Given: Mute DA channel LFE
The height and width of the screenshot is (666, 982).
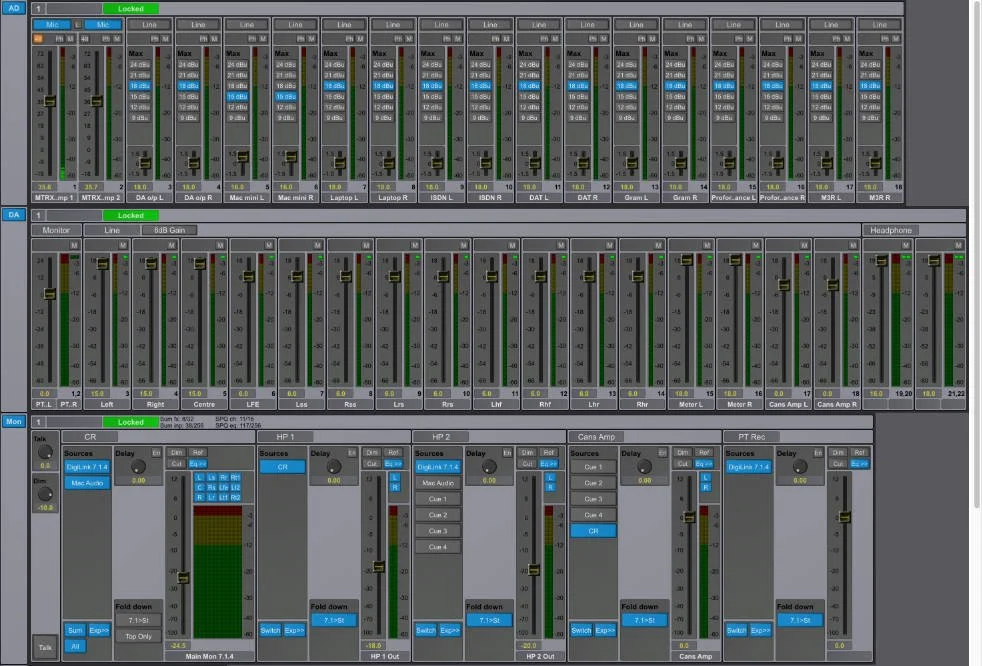Looking at the screenshot, I should click(269, 245).
